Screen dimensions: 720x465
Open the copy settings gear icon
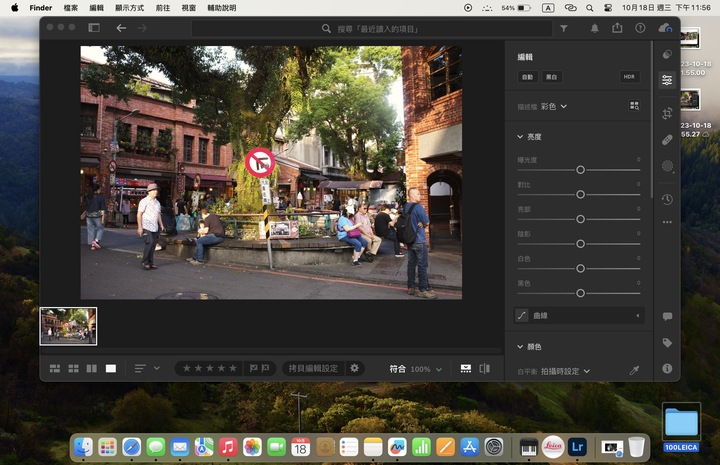pos(354,368)
